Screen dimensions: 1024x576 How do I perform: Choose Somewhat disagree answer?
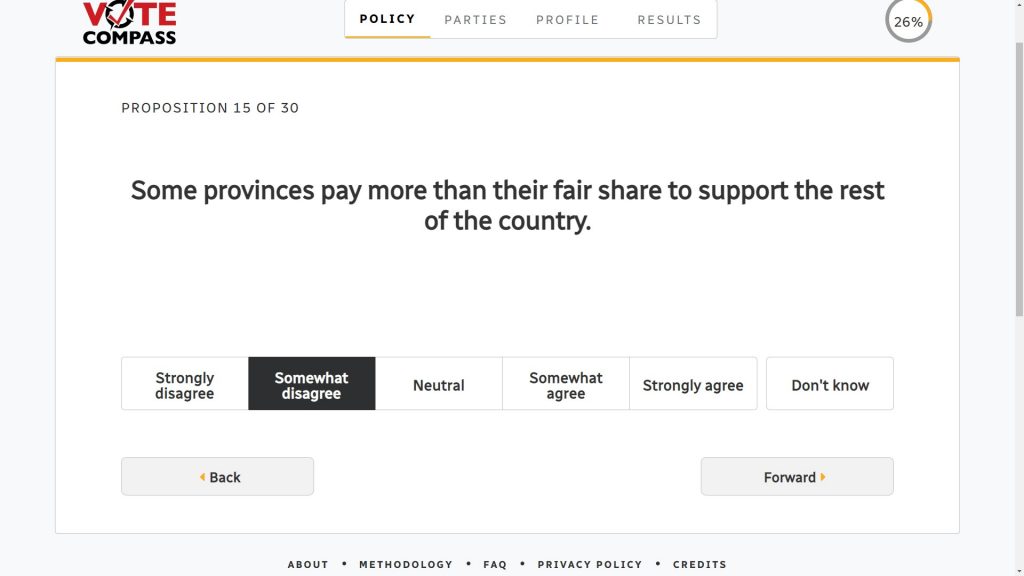click(x=312, y=385)
